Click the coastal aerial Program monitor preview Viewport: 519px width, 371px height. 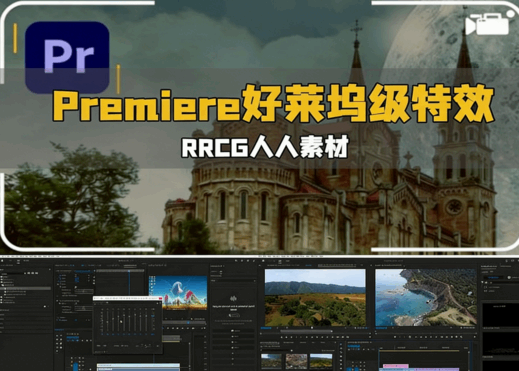[426, 297]
